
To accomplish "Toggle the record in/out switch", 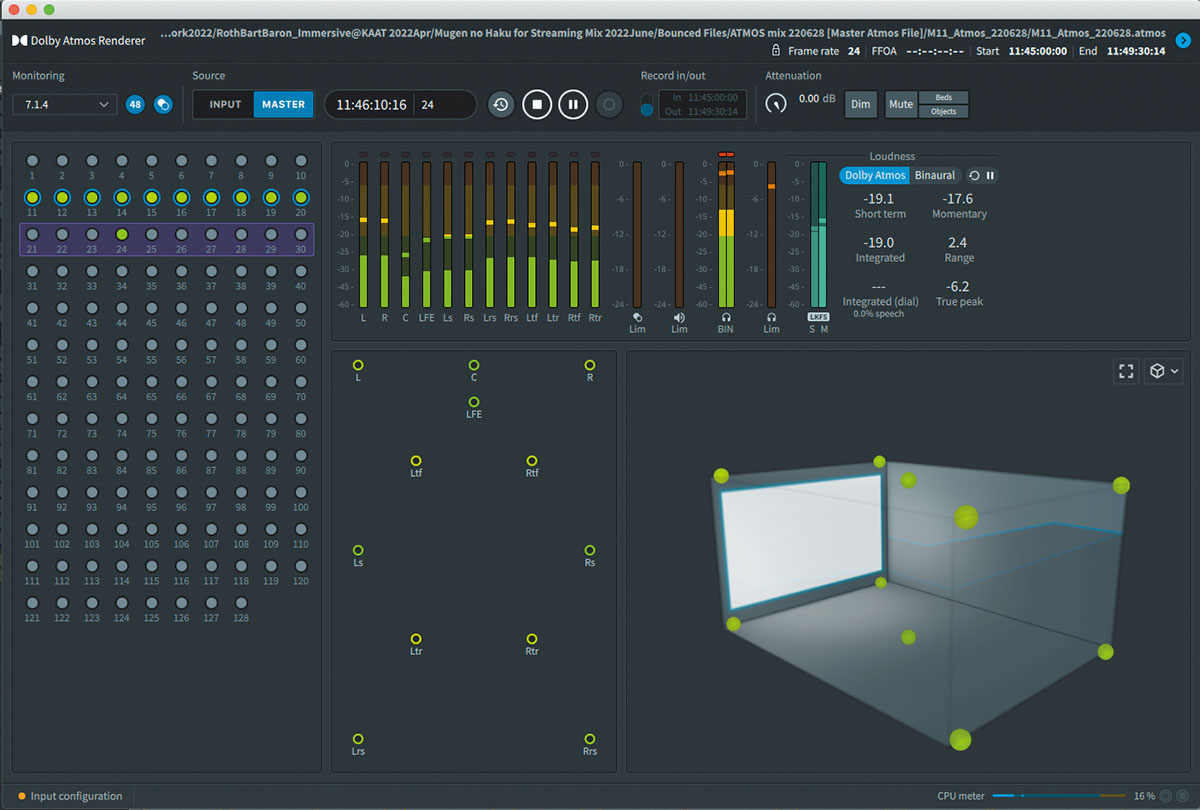I will pos(647,104).
